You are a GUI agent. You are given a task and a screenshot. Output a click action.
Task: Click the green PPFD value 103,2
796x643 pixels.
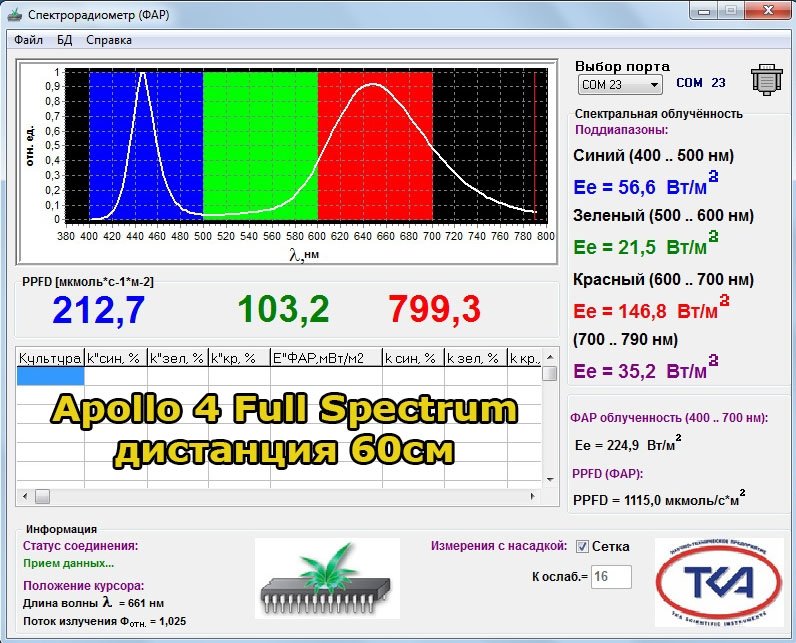click(284, 309)
